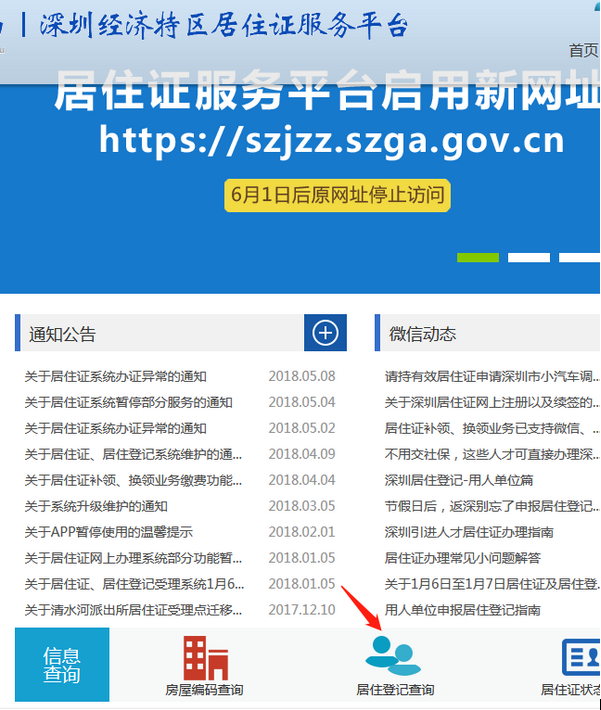Image resolution: width=601 pixels, height=710 pixels.
Task: Open 居住登记查询 people icon
Action: 393,654
